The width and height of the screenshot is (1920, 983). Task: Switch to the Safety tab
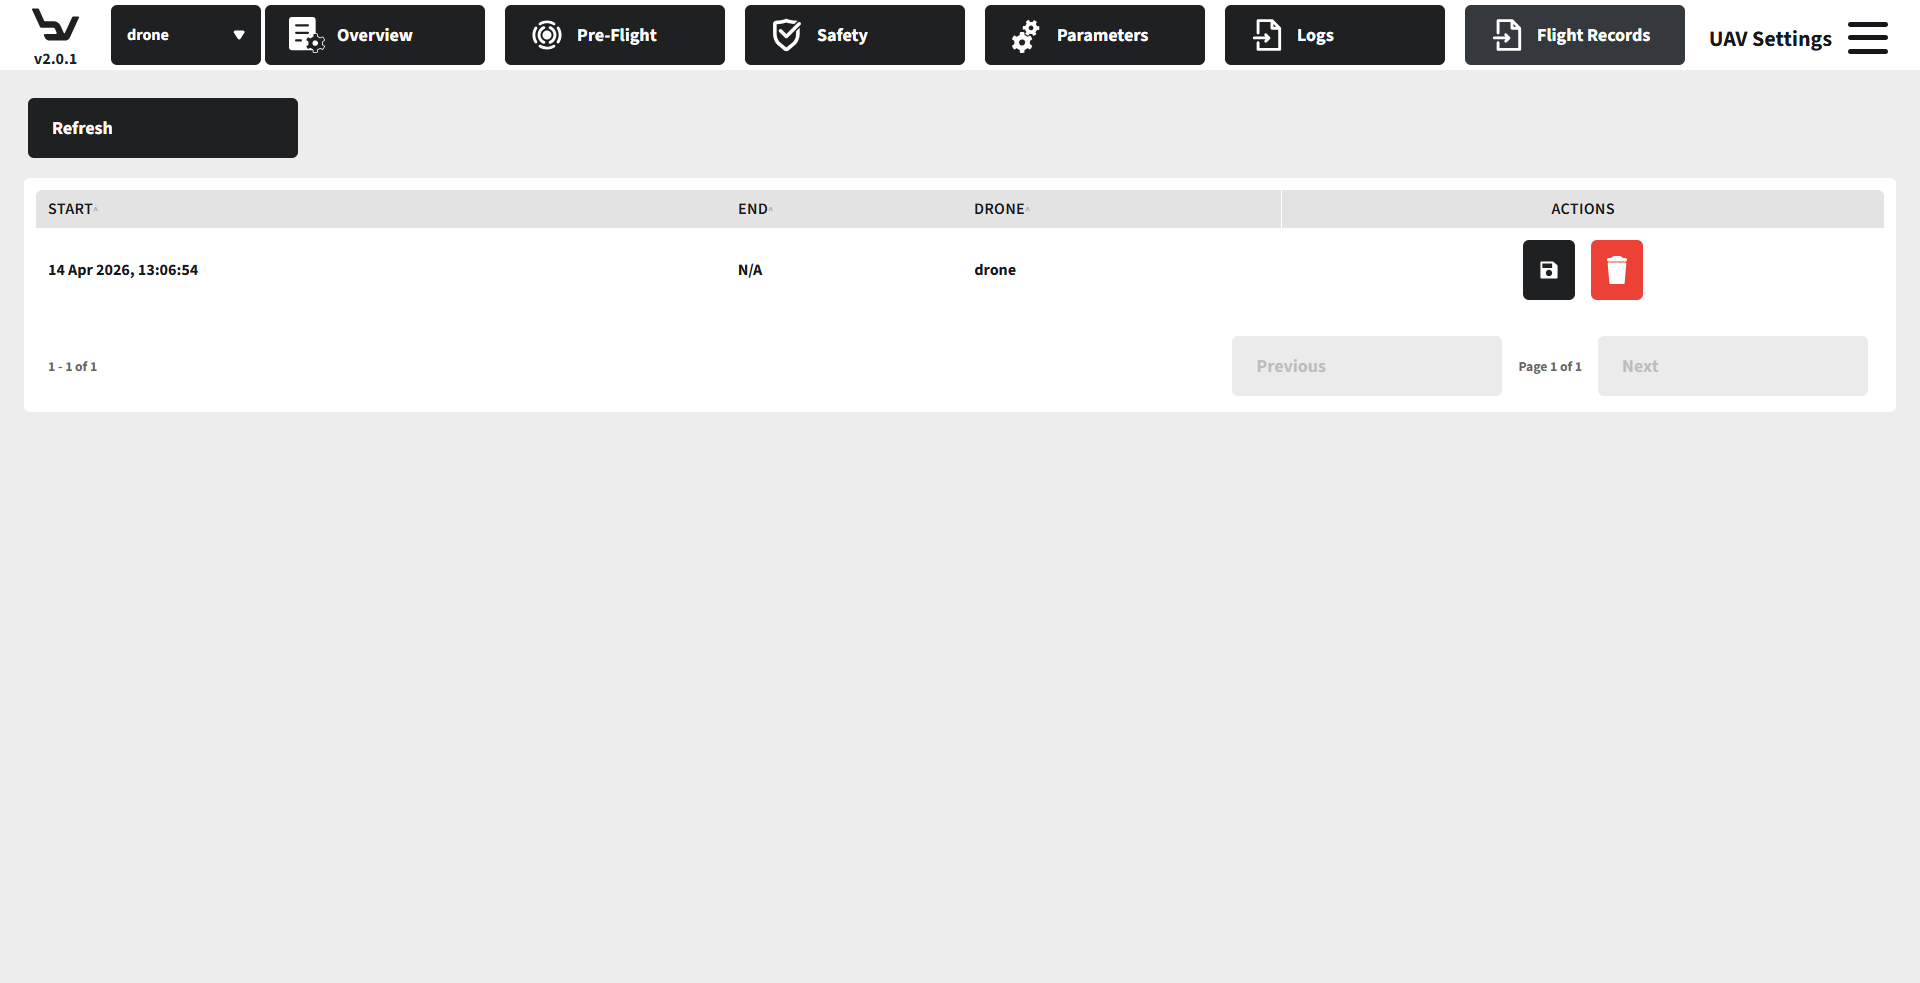(855, 35)
